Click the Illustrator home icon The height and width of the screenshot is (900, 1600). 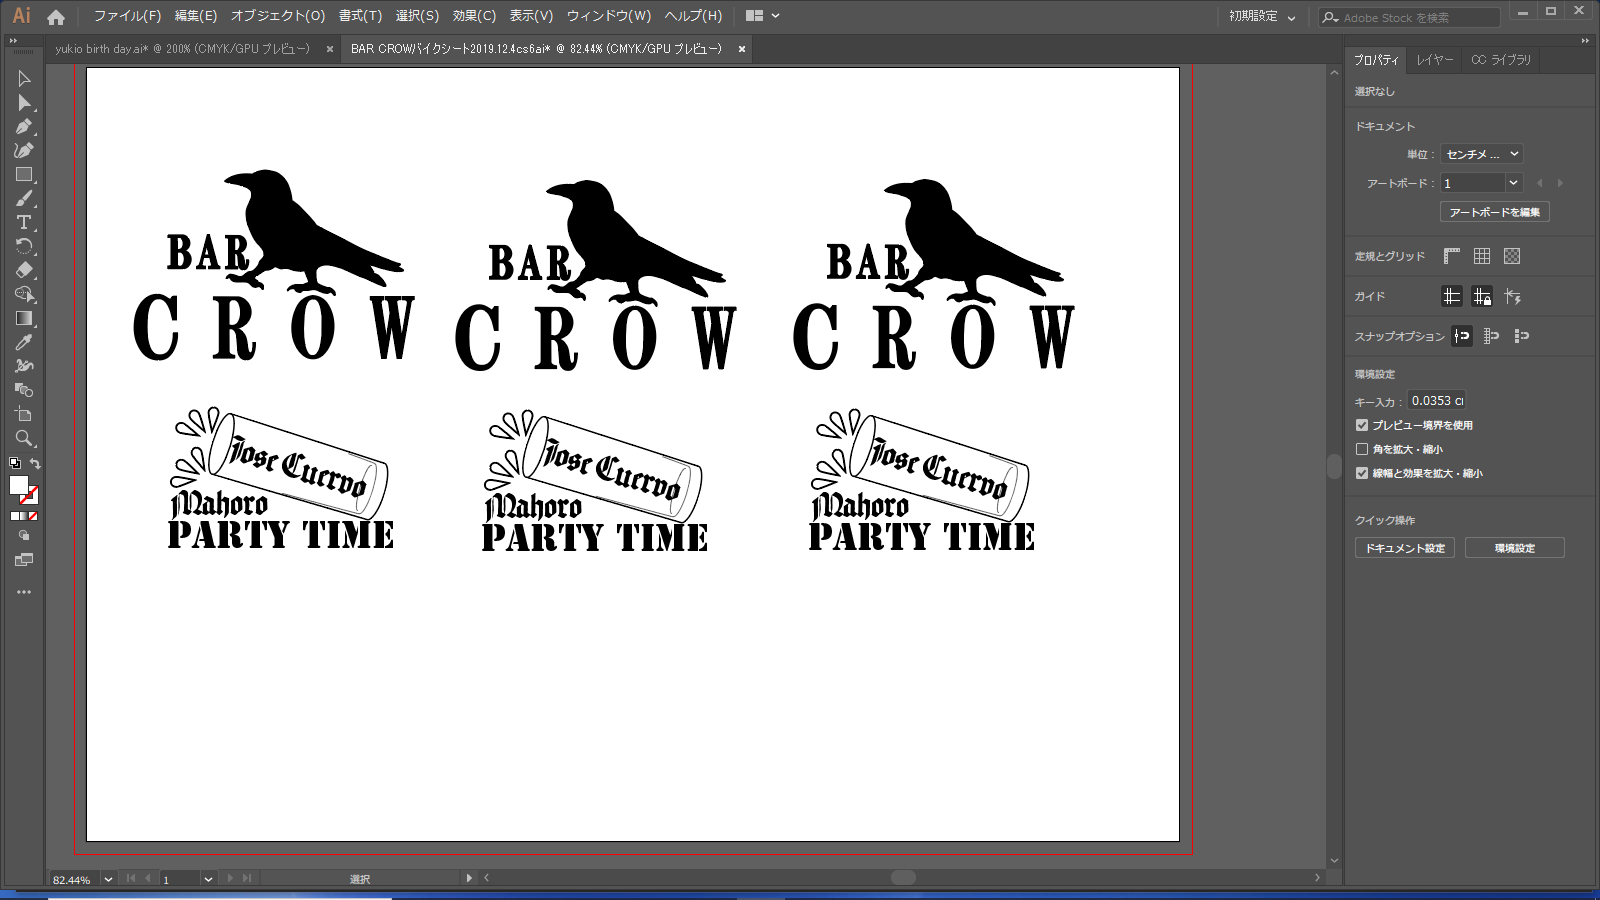click(56, 16)
